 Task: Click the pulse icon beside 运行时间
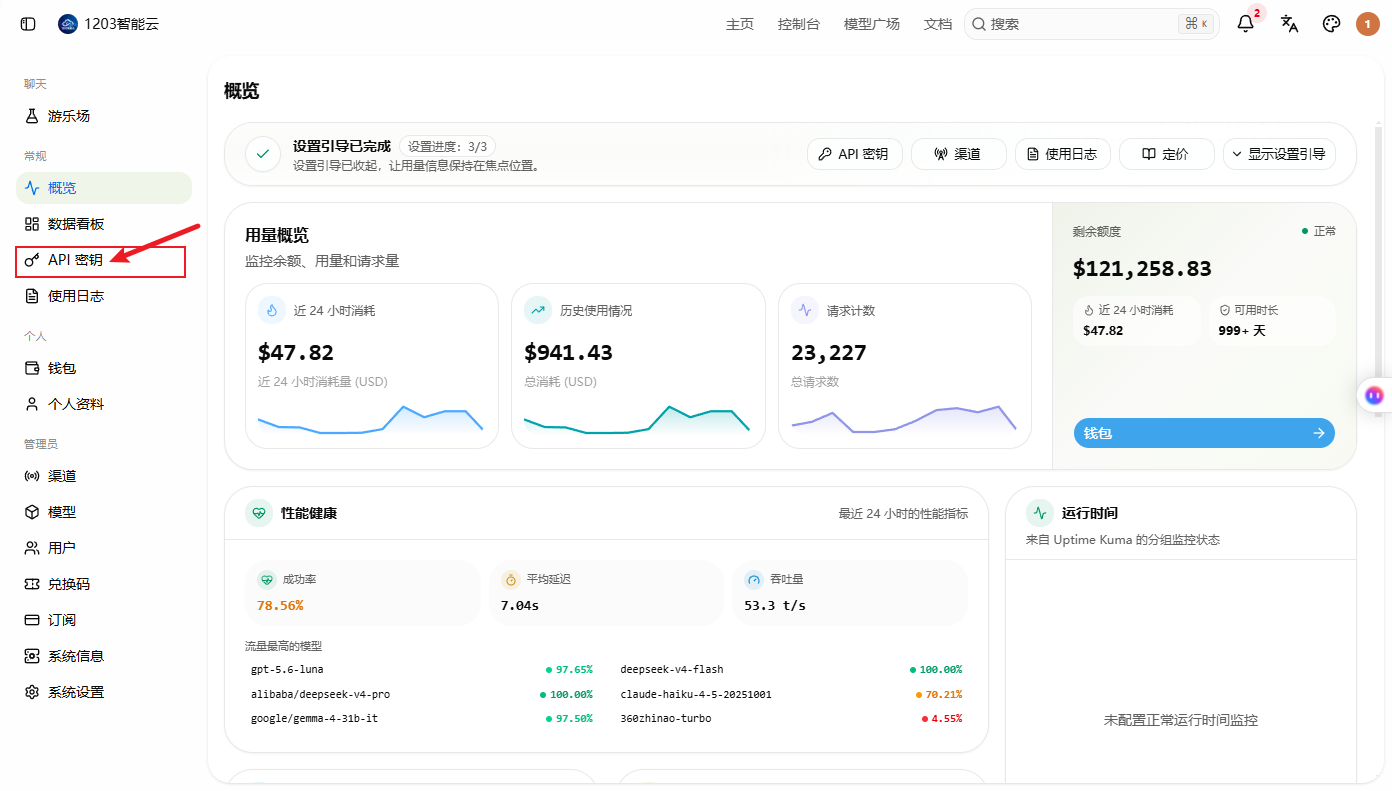1040,513
